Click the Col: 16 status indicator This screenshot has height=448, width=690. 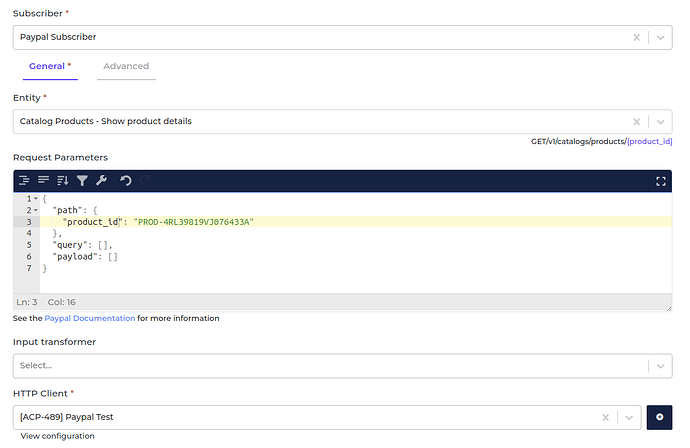click(62, 302)
